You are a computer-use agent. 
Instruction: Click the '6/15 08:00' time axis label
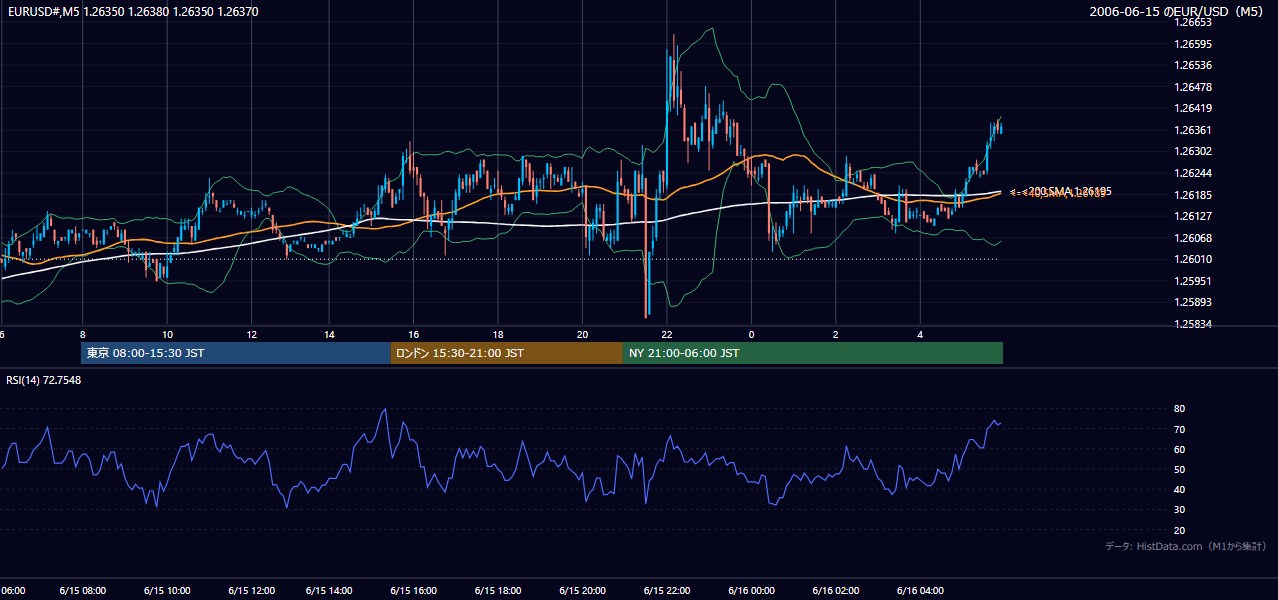(x=83, y=590)
